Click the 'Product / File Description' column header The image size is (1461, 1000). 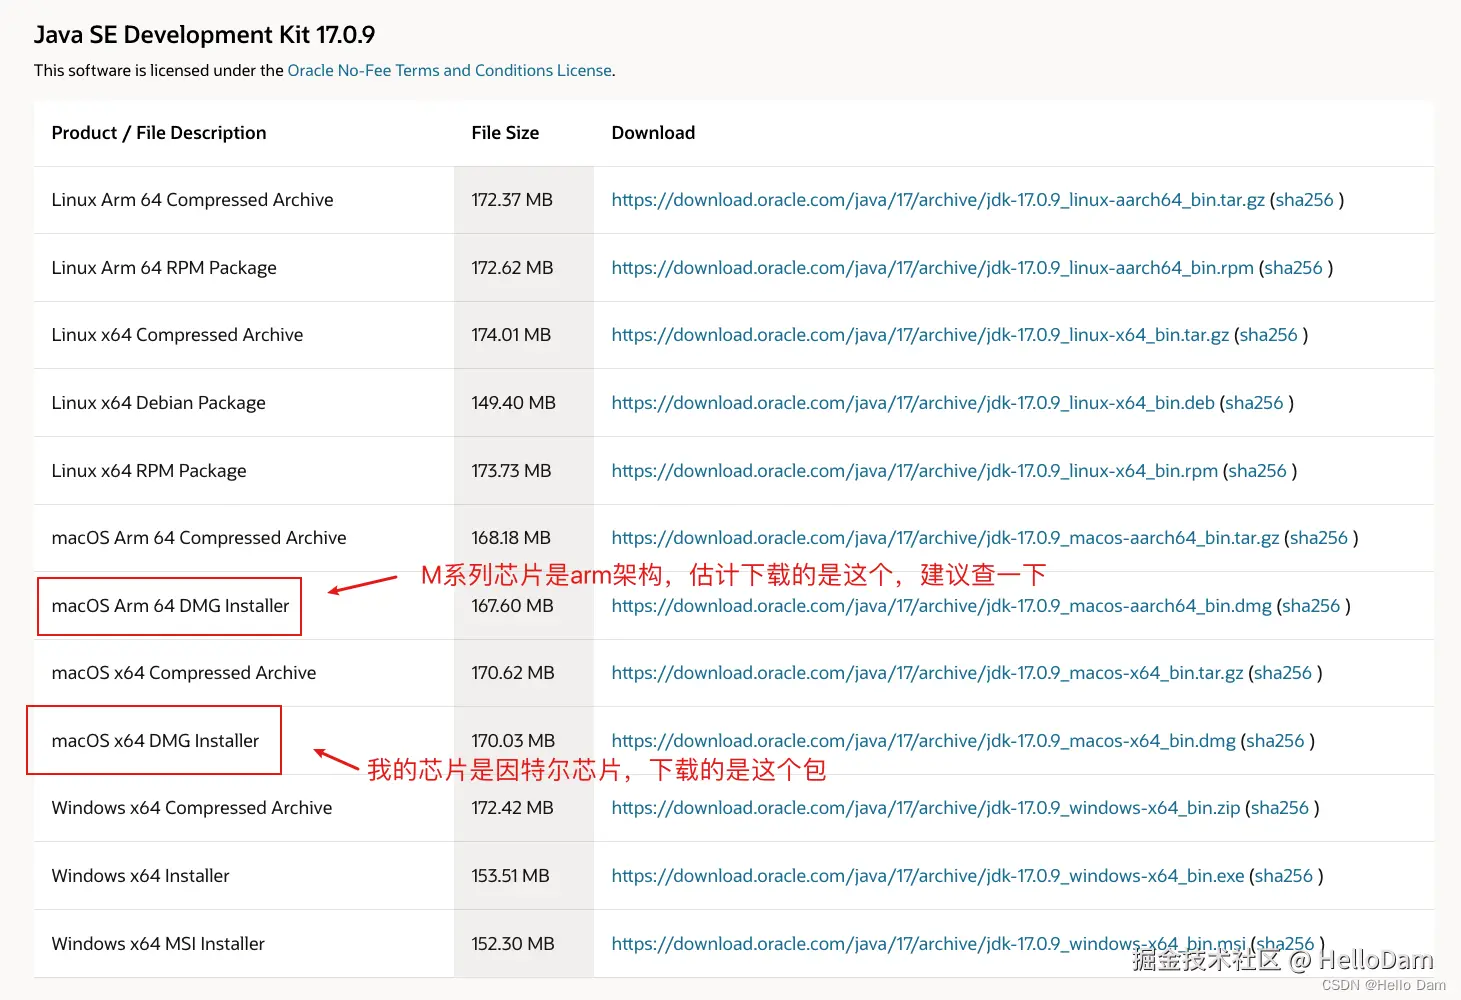(159, 133)
